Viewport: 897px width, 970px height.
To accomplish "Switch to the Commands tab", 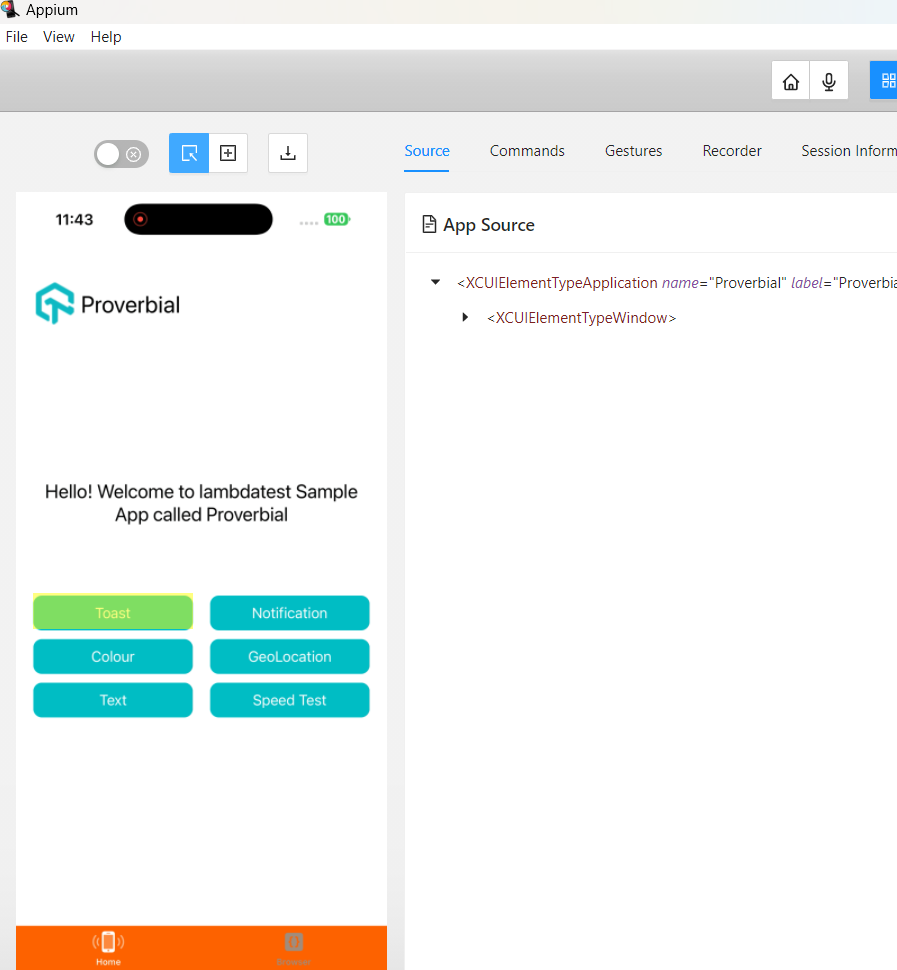I will 527,151.
